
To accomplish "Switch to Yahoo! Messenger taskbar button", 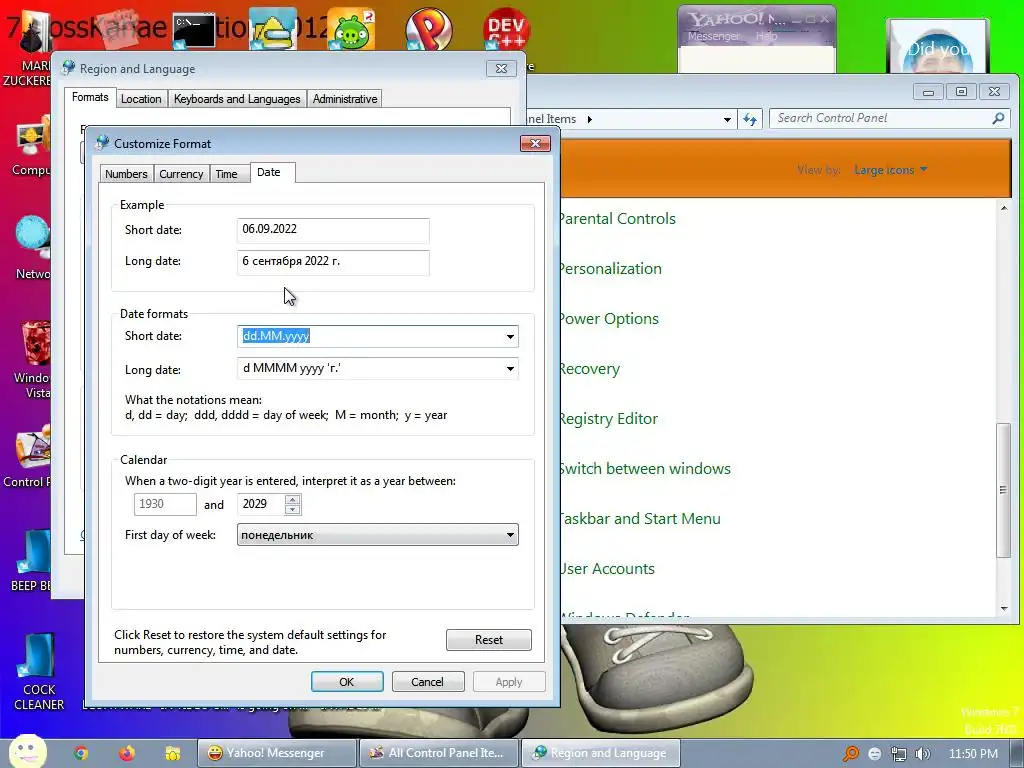I will pyautogui.click(x=276, y=753).
